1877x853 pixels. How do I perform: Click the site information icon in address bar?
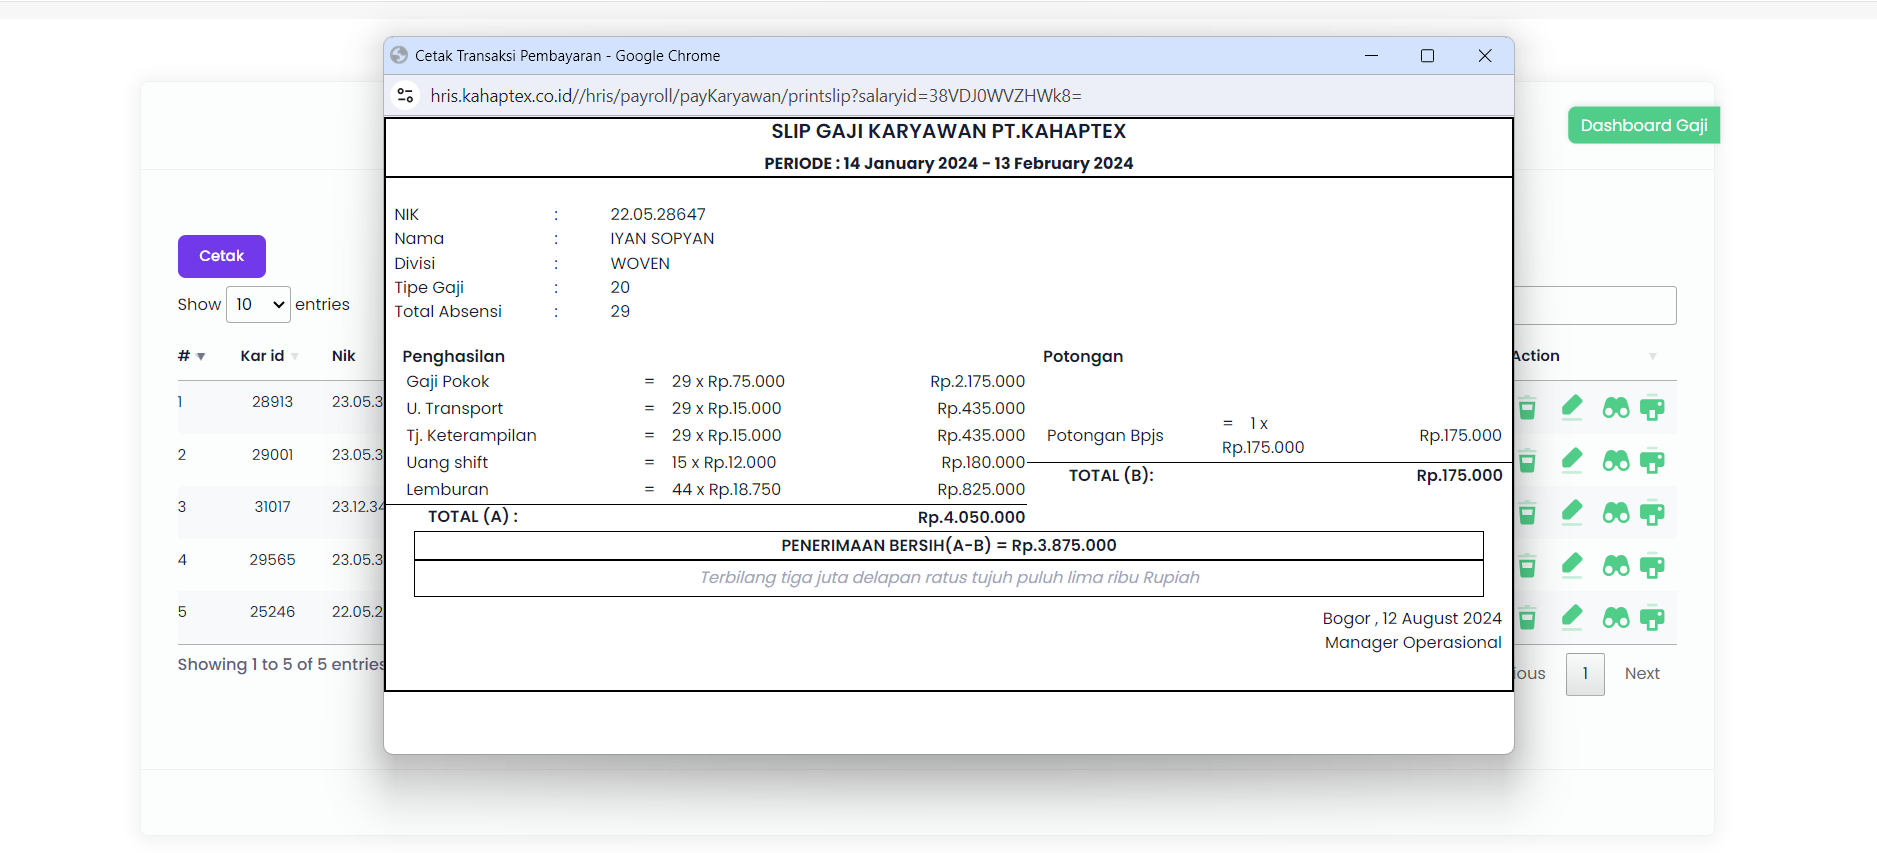click(405, 96)
